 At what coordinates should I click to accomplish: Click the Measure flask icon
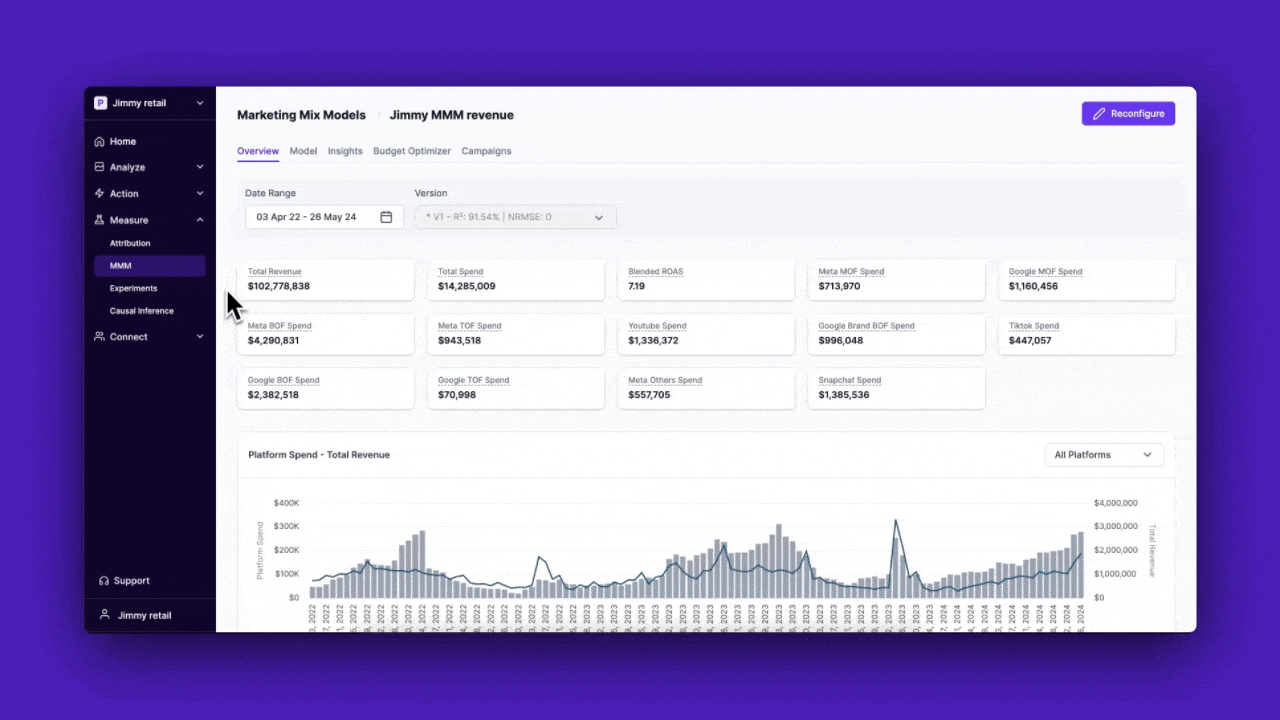click(99, 219)
